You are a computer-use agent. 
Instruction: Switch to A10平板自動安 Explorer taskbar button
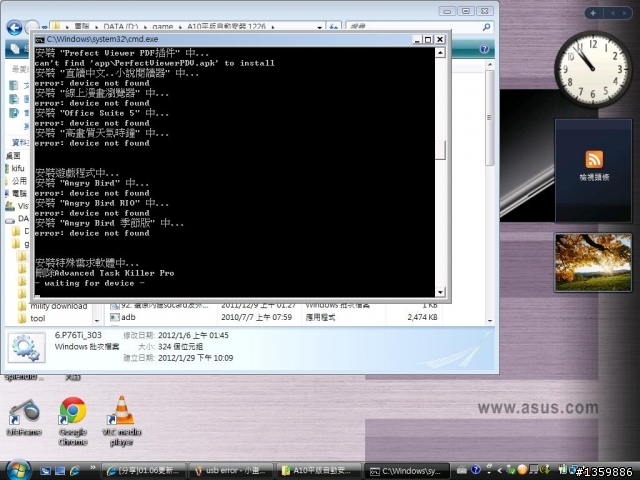tap(320, 471)
